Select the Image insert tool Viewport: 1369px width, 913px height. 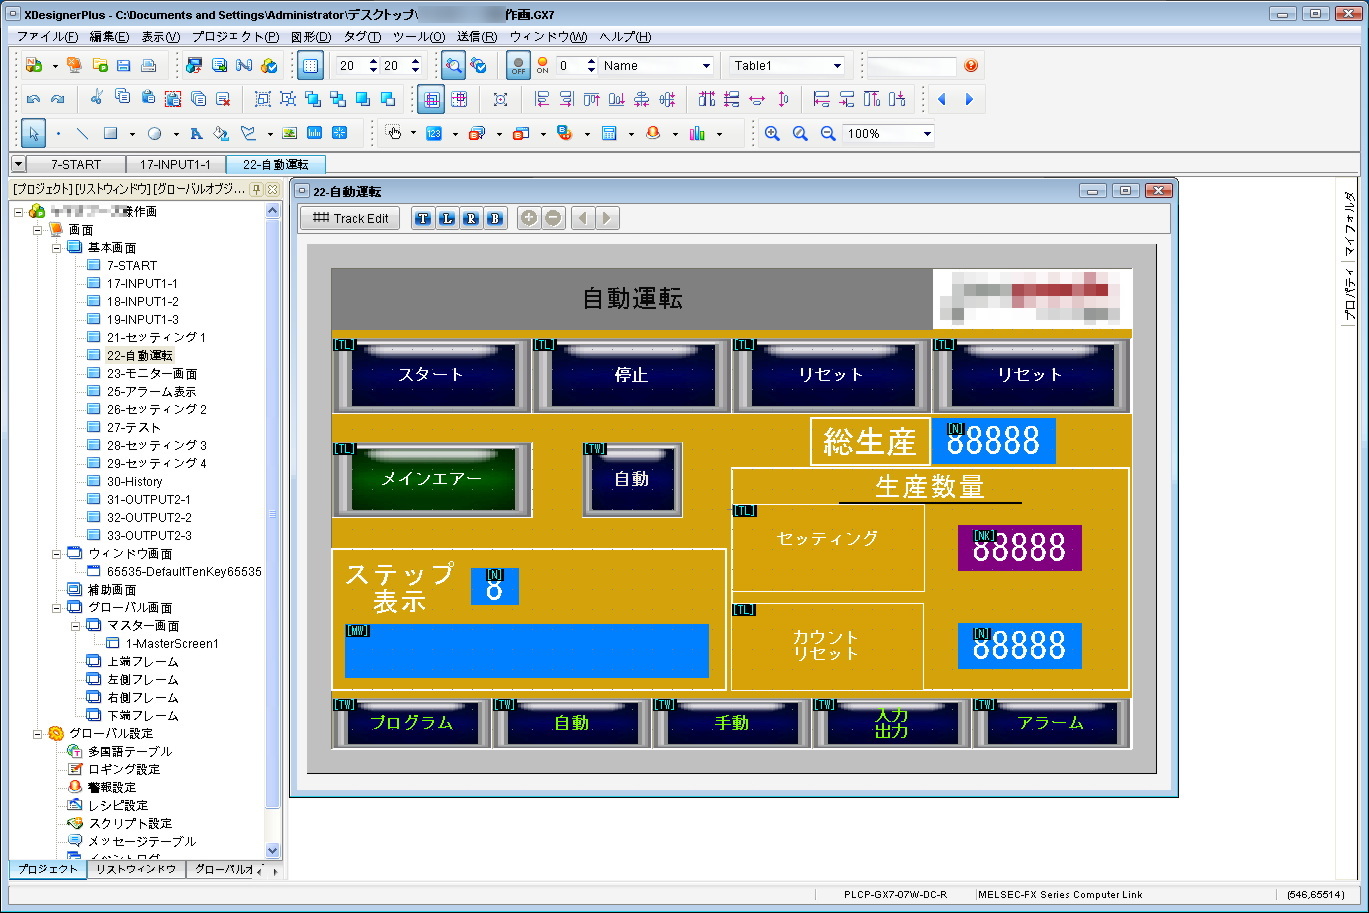coord(289,133)
